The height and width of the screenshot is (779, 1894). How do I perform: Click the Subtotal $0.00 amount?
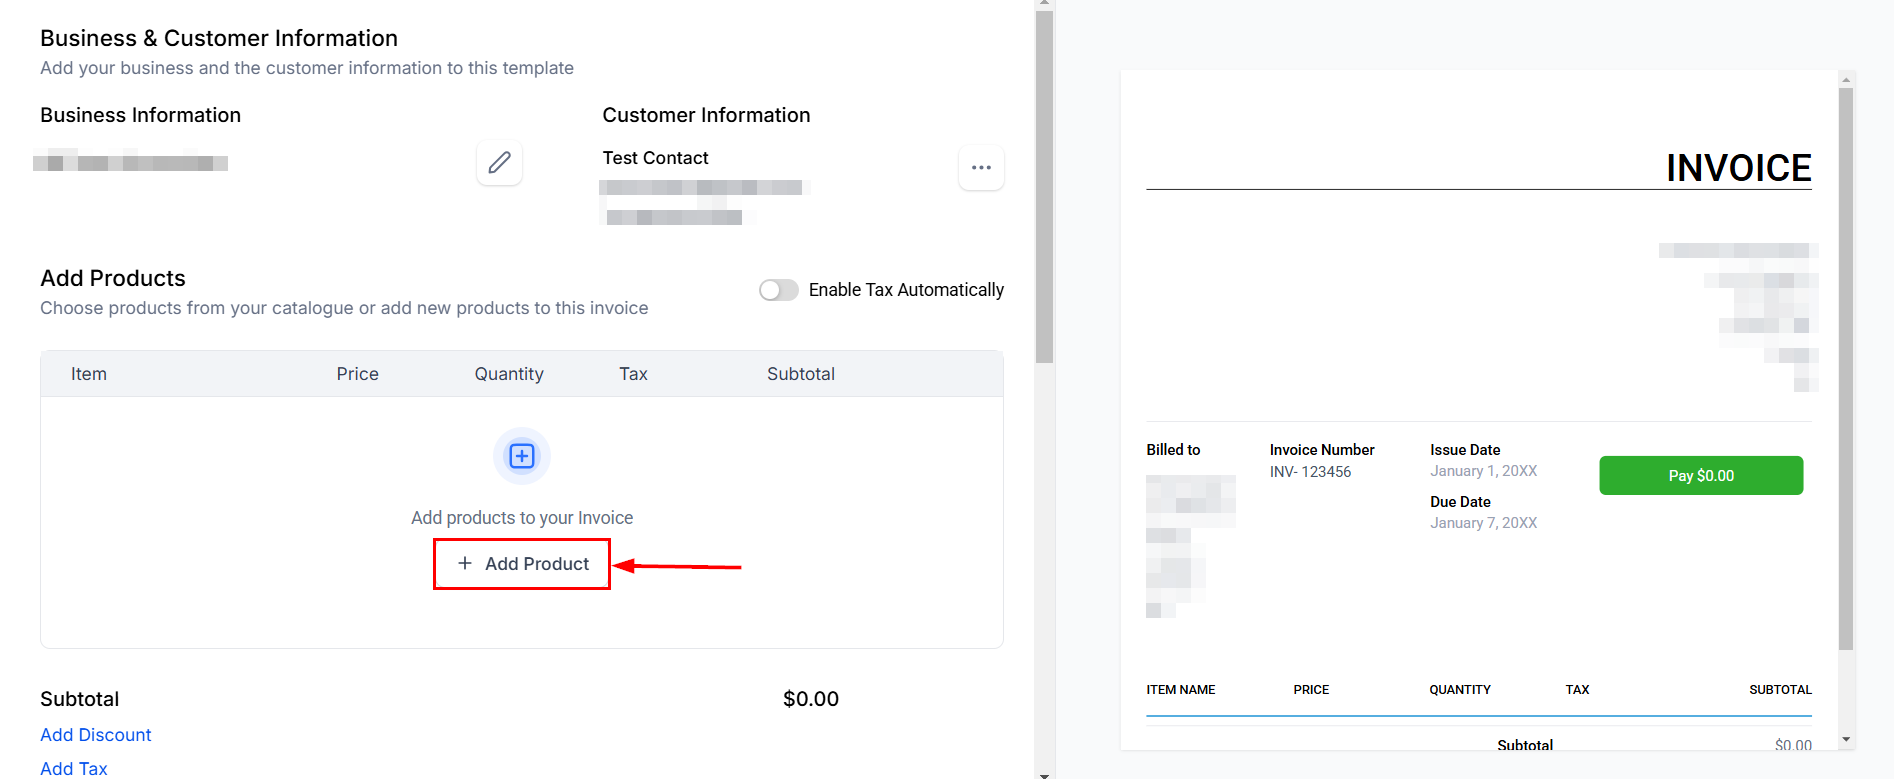(x=811, y=699)
